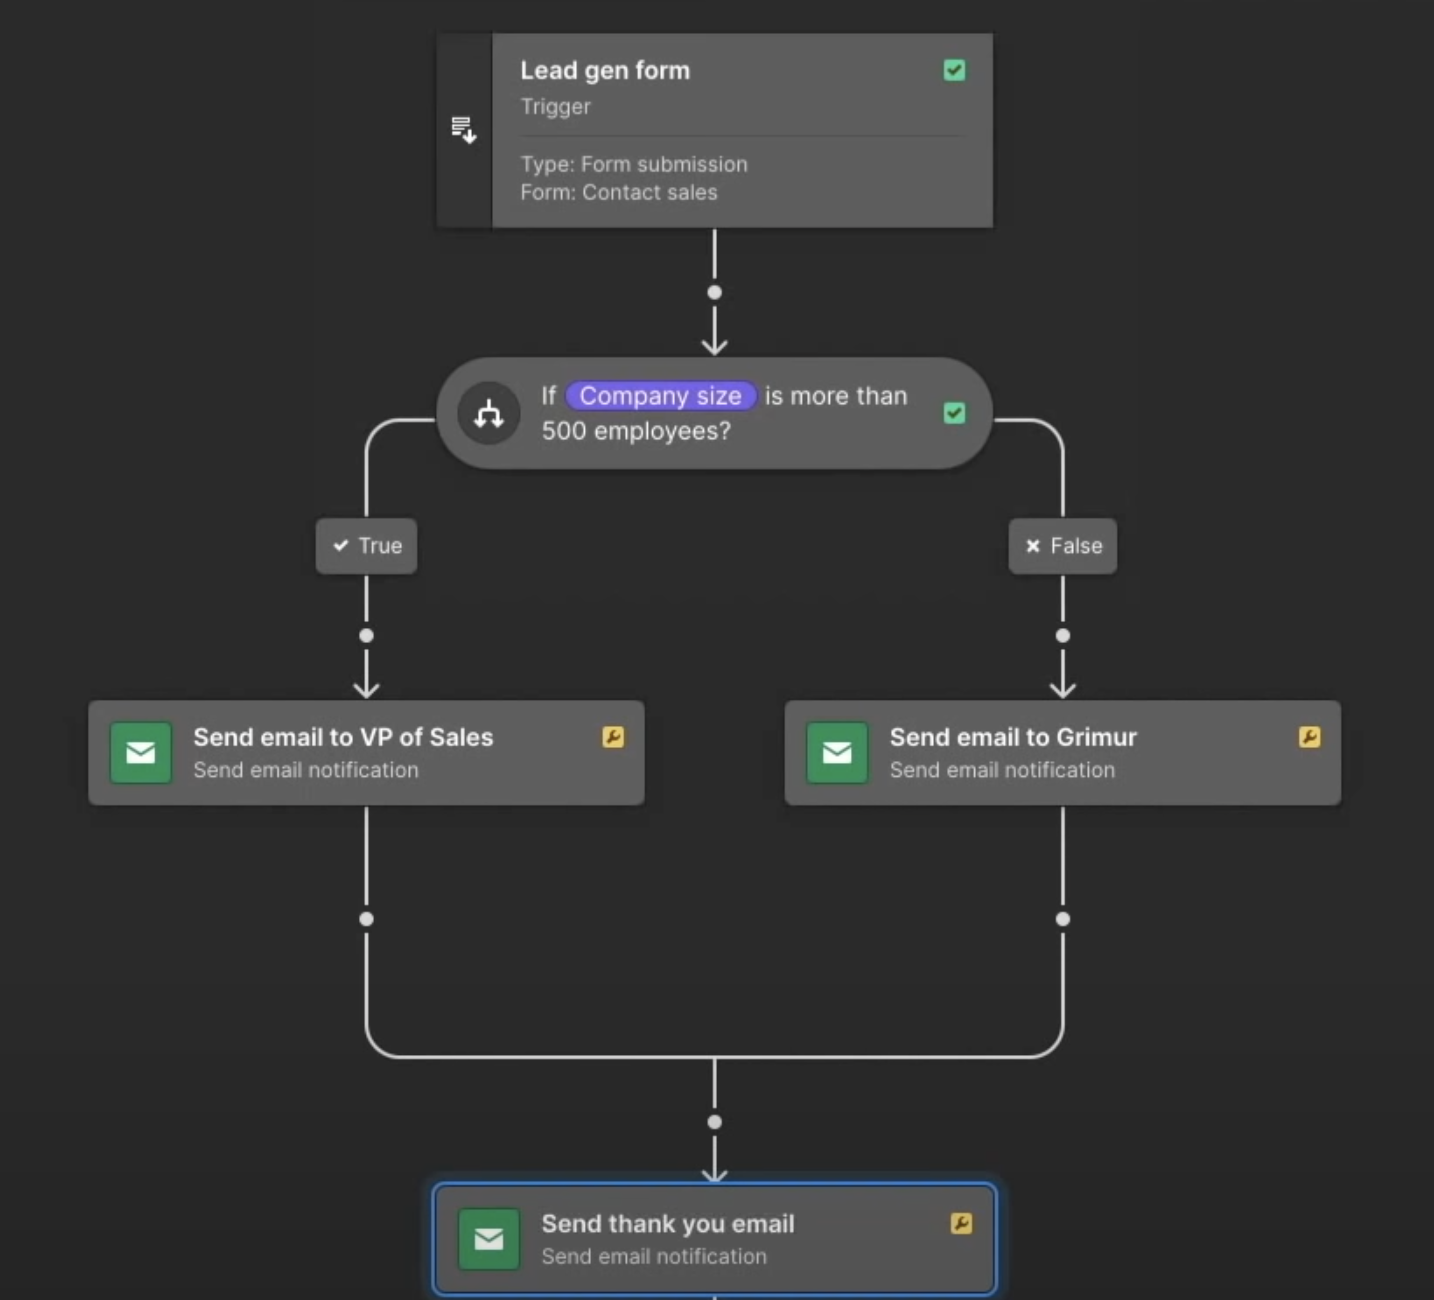Image resolution: width=1434 pixels, height=1300 pixels.
Task: Click the connector dot above Send email to Grimur
Action: pyautogui.click(x=1062, y=636)
